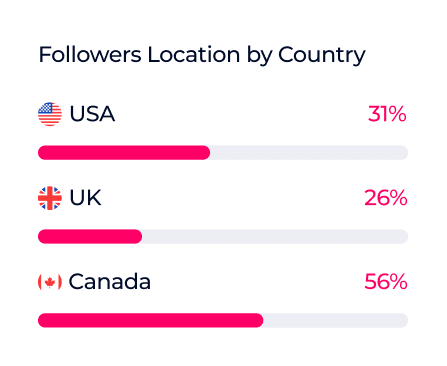Viewport: 447px width, 366px height.
Task: Click the 31% value for USA
Action: pos(387,114)
